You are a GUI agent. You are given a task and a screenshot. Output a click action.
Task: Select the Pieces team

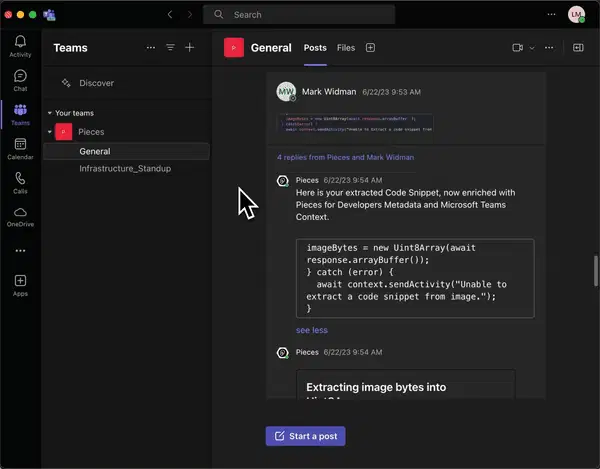[91, 132]
